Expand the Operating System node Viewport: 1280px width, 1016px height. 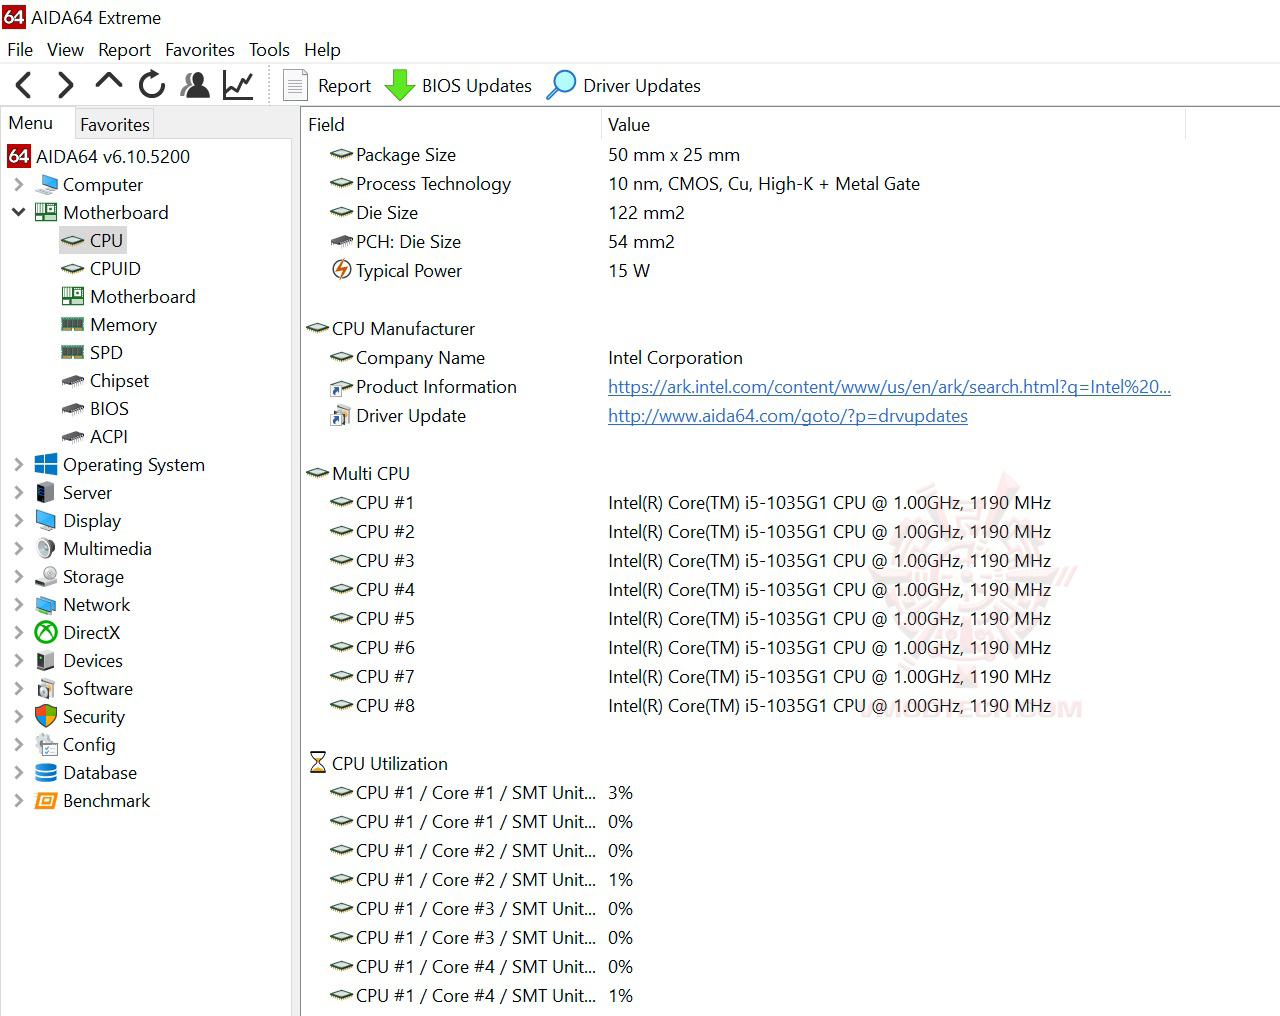pos(18,464)
